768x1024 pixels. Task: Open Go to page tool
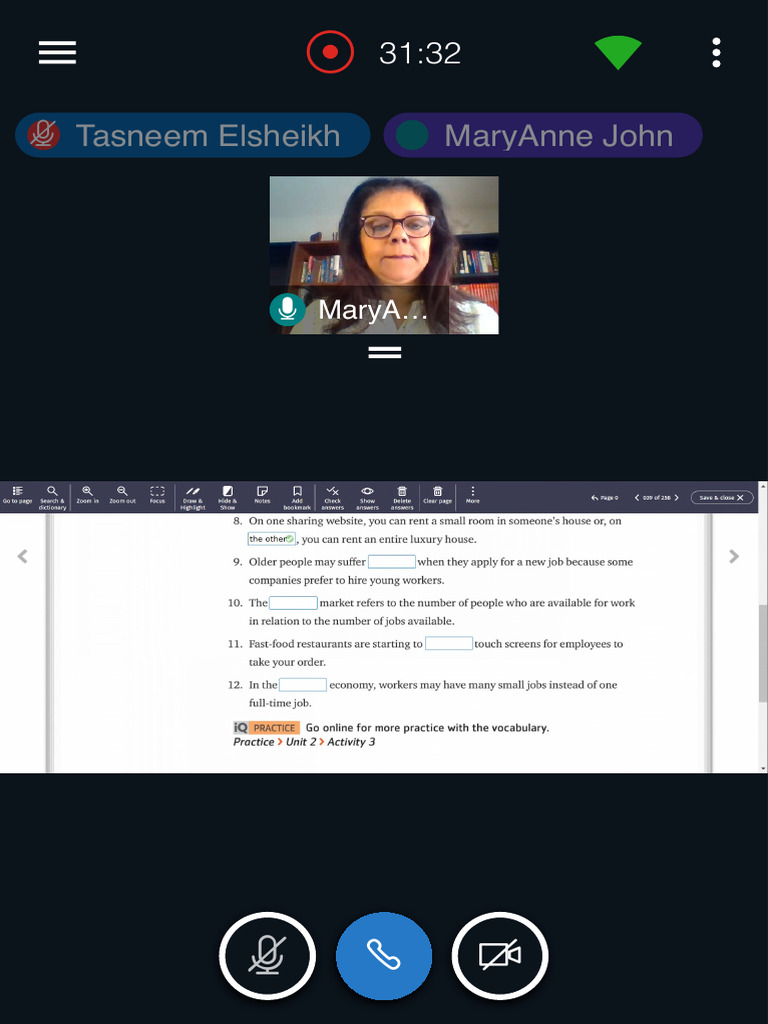tap(18, 495)
